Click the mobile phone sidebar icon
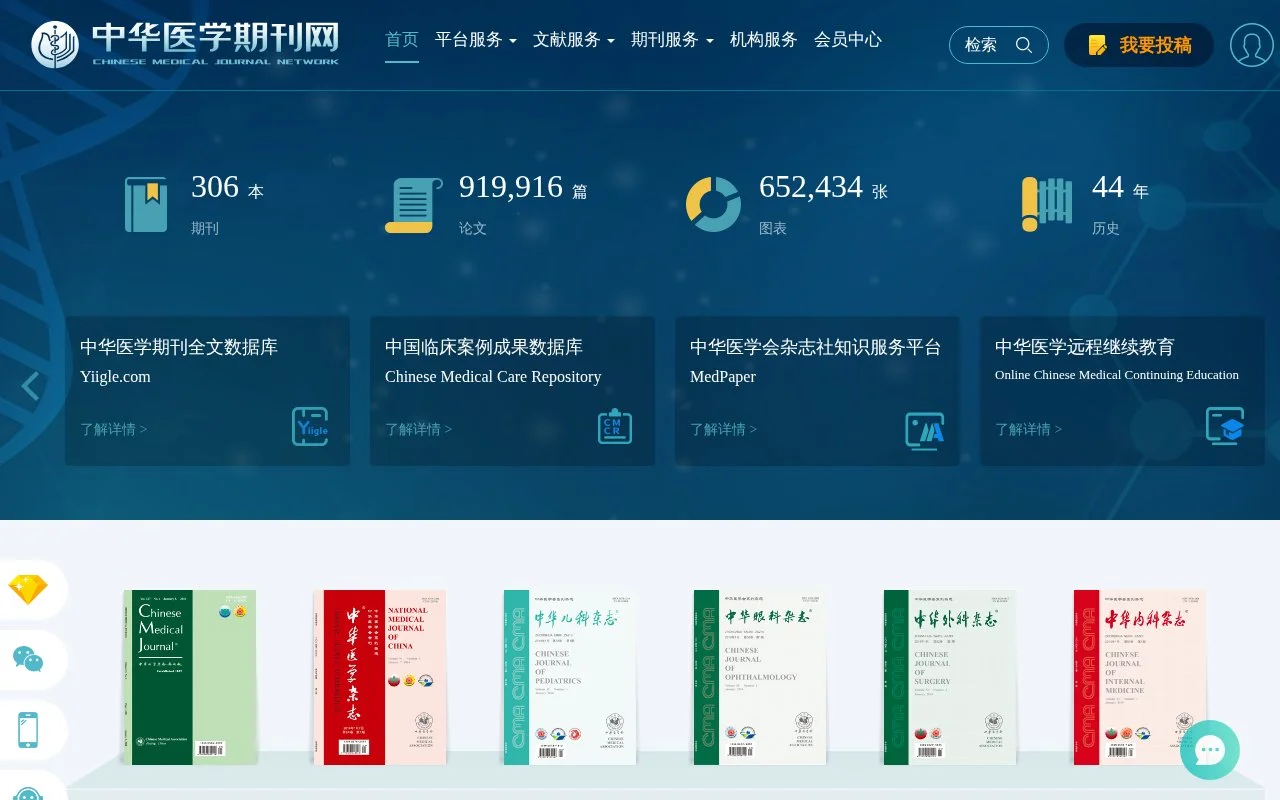Viewport: 1280px width, 800px height. (x=28, y=730)
